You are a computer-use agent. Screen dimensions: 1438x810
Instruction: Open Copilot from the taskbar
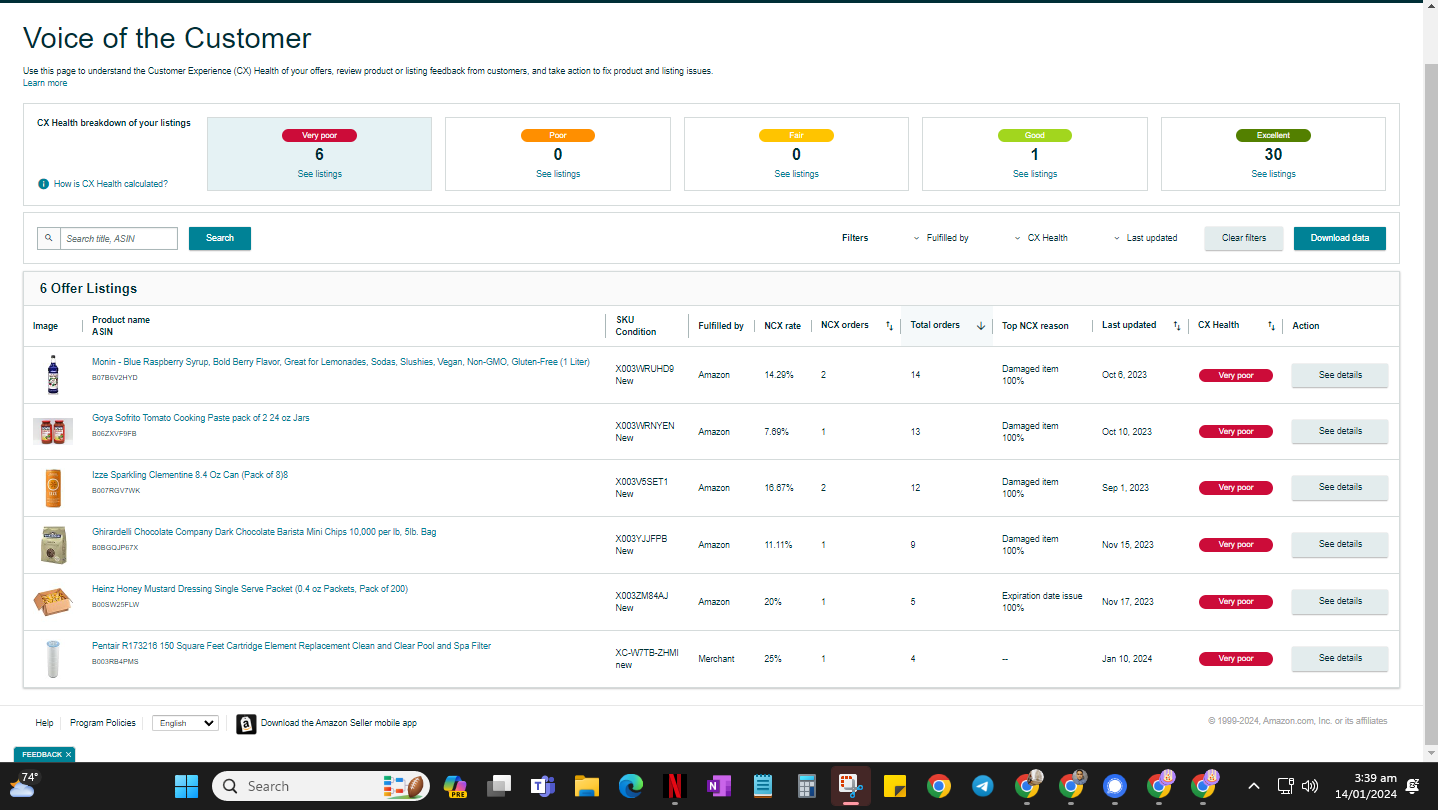click(x=456, y=786)
